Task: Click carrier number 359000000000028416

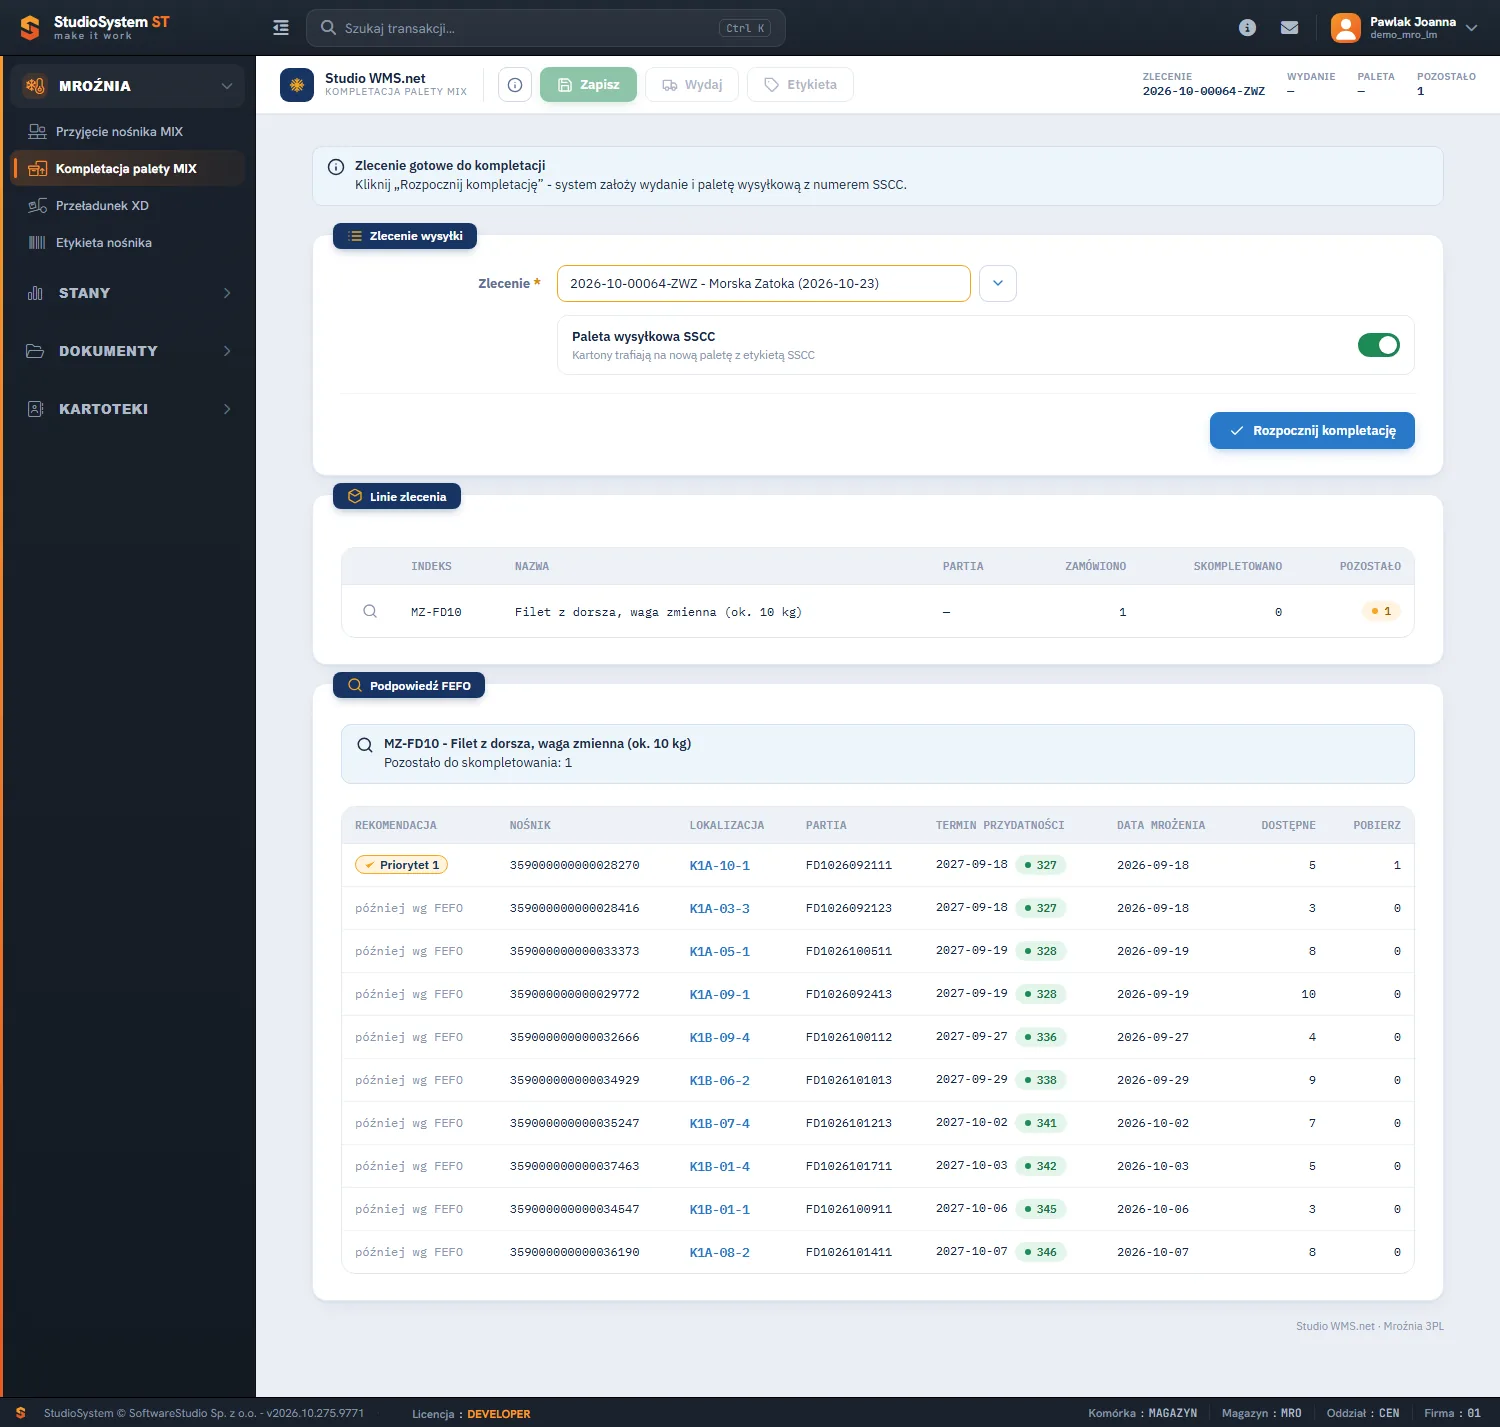Action: tap(574, 908)
